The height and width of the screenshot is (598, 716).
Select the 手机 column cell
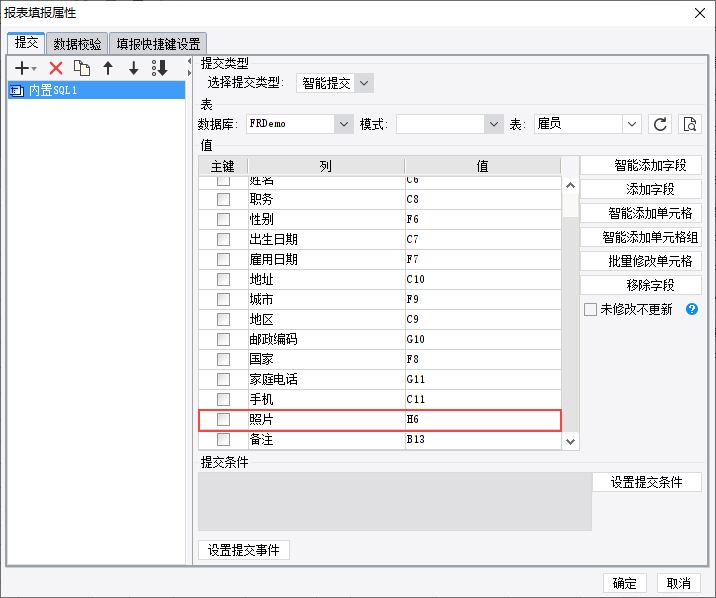coord(326,399)
